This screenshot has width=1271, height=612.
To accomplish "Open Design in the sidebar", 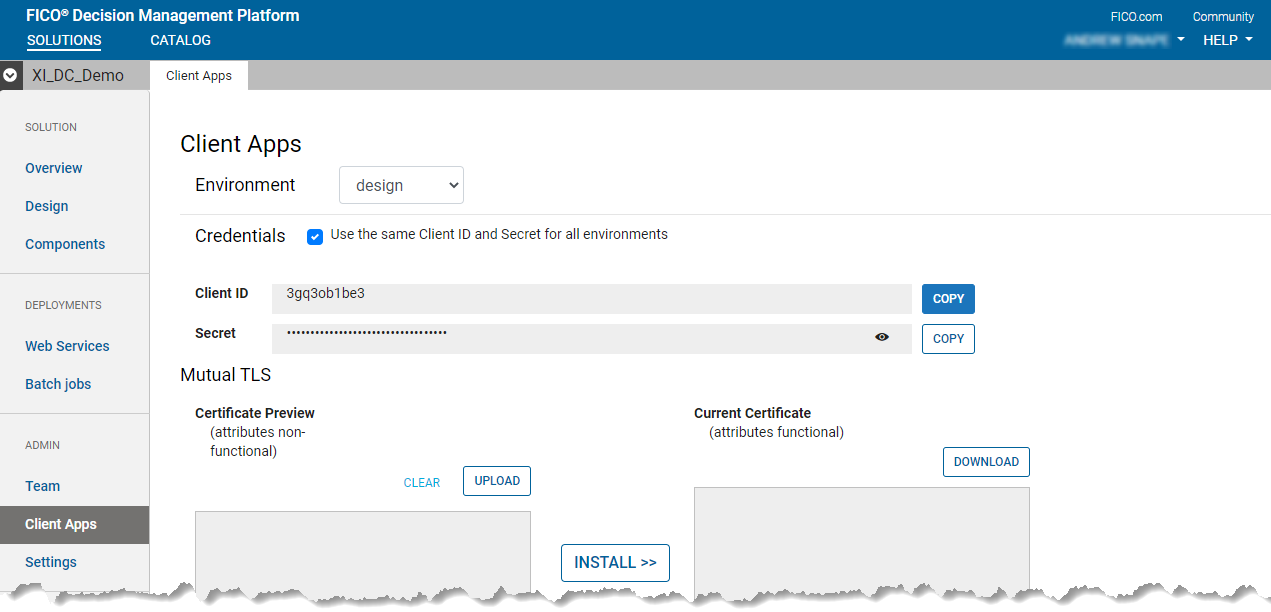I will pyautogui.click(x=47, y=206).
